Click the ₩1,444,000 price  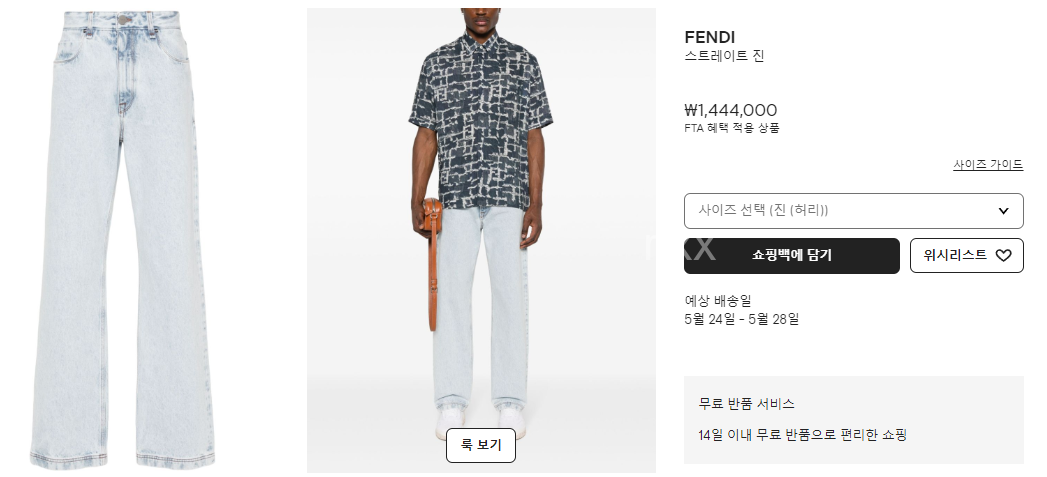pos(730,110)
